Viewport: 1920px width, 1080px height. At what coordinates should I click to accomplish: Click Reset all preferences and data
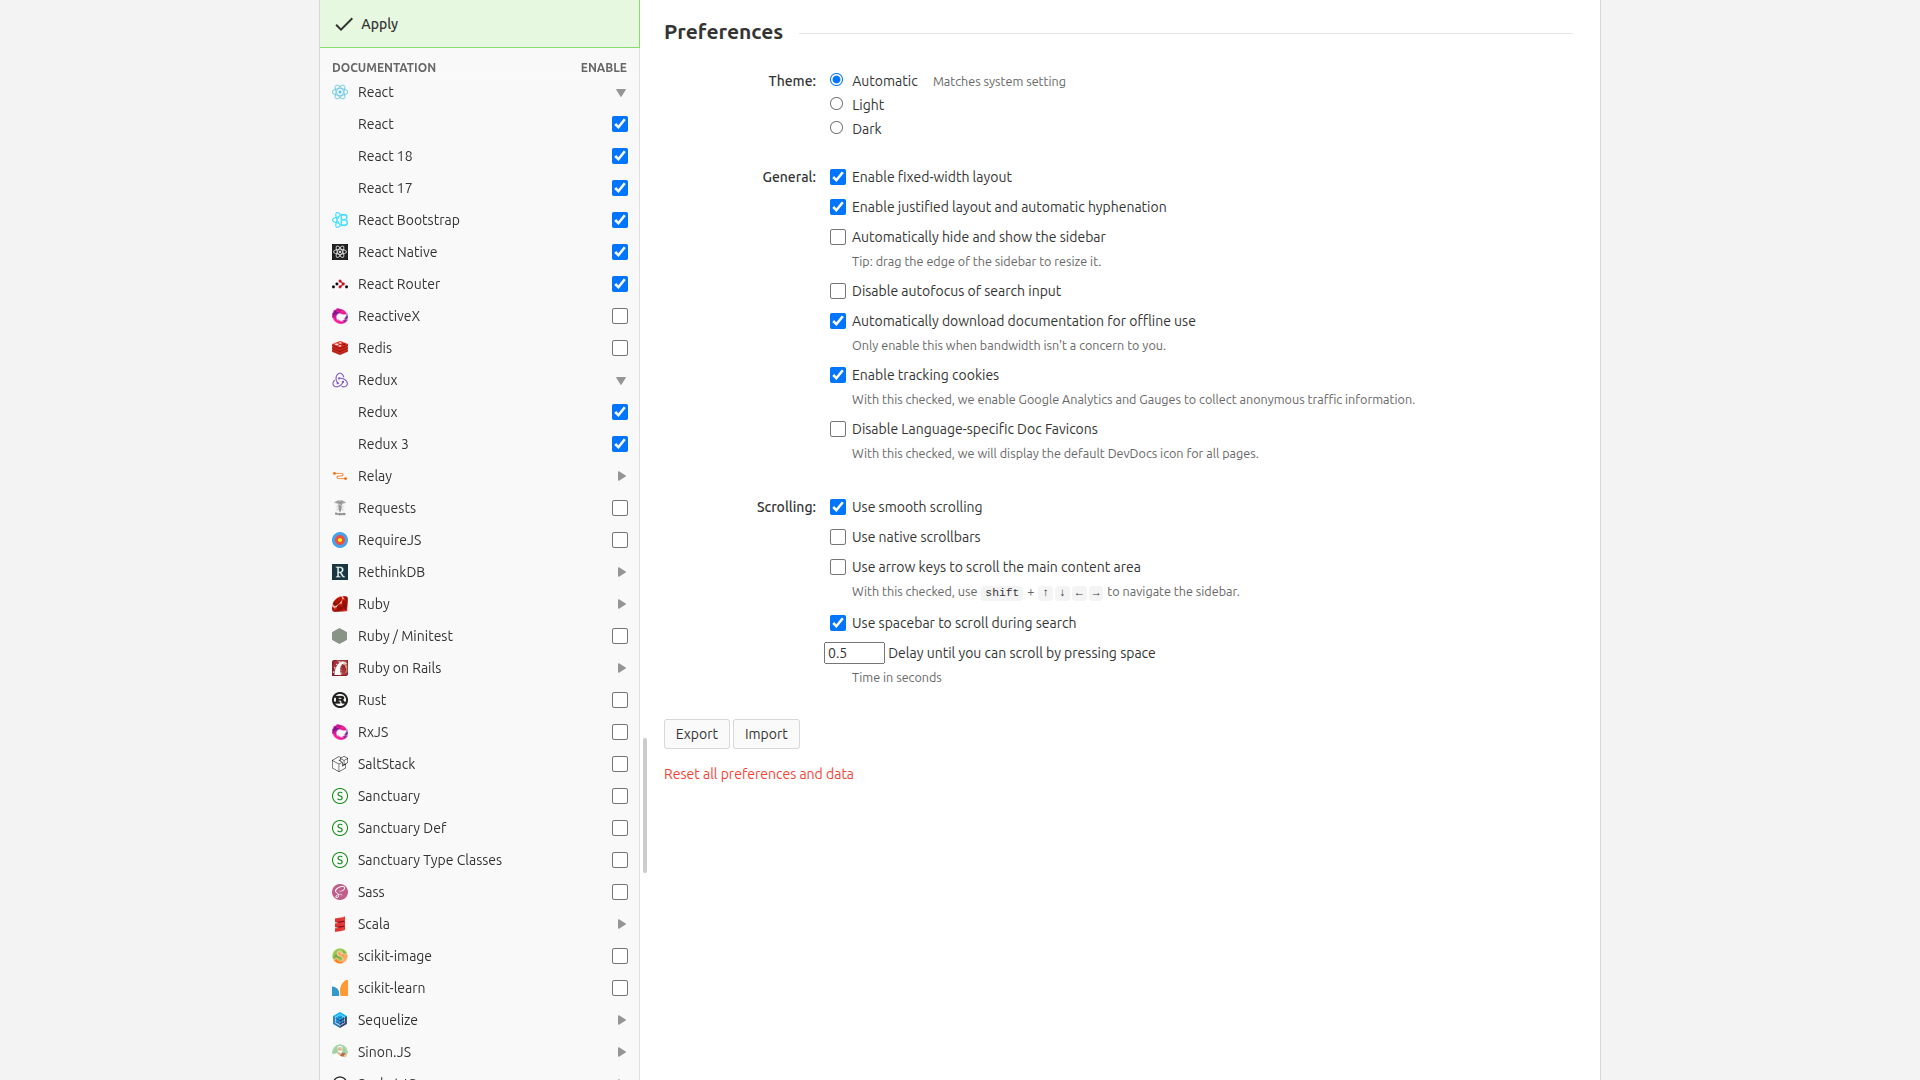pos(758,774)
